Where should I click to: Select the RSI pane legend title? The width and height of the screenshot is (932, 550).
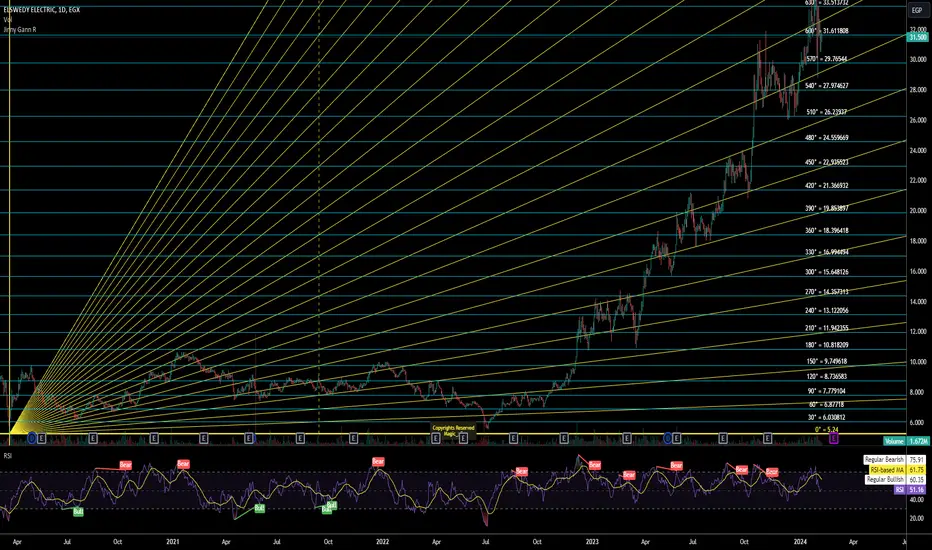click(x=8, y=455)
